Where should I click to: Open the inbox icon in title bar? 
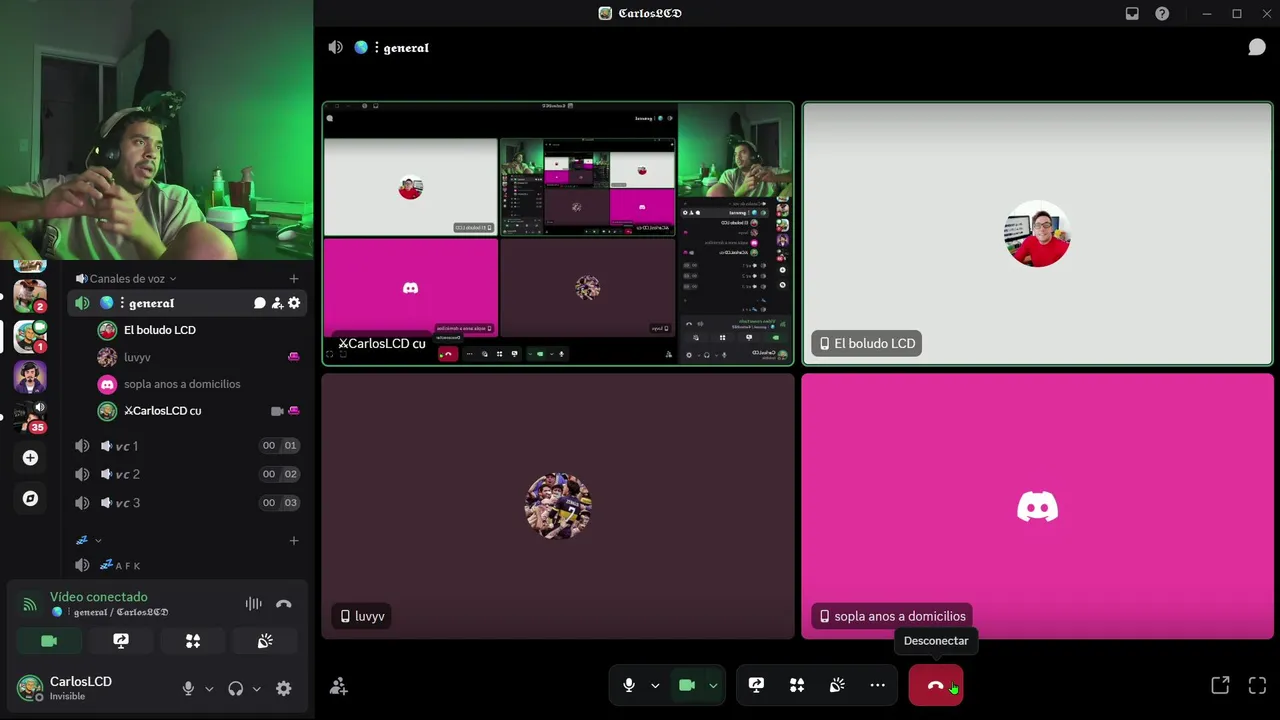(x=1132, y=13)
